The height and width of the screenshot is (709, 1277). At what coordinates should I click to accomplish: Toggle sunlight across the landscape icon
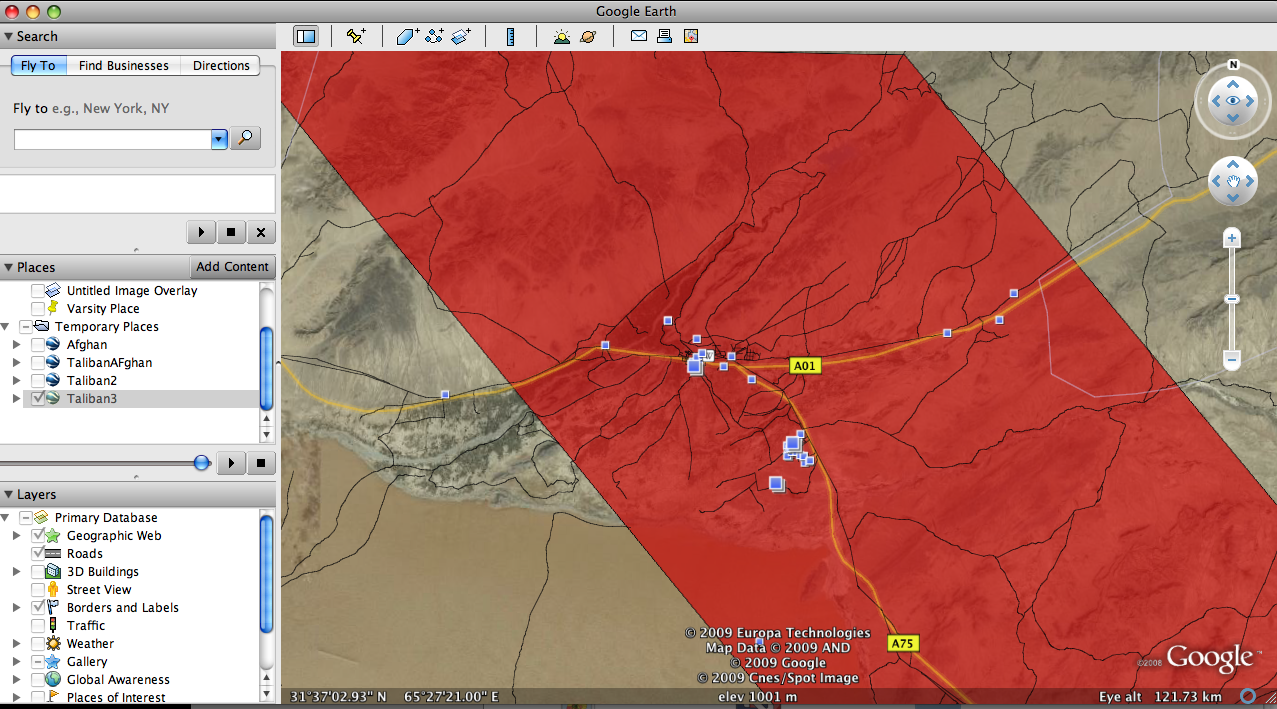562,36
